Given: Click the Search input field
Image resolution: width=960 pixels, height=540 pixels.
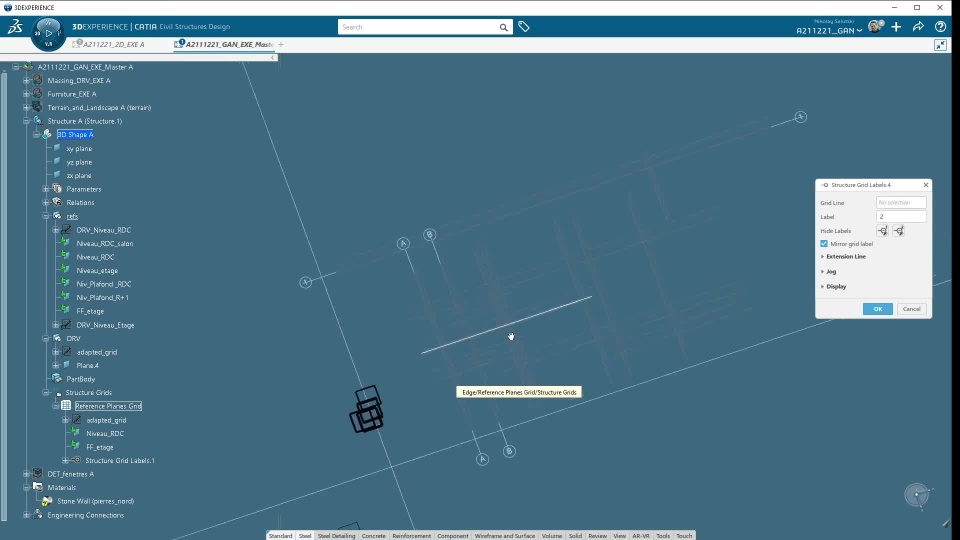Looking at the screenshot, I should click(x=419, y=27).
